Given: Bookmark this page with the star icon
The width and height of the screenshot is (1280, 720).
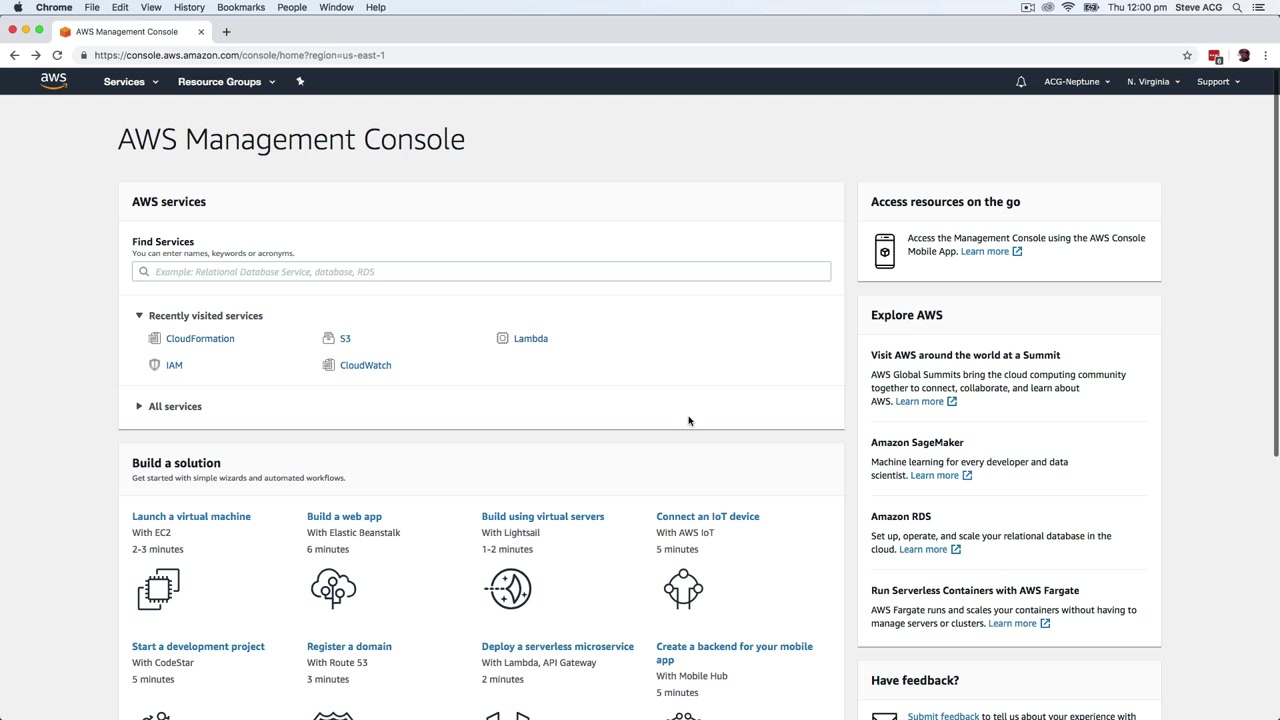Looking at the screenshot, I should [1187, 55].
